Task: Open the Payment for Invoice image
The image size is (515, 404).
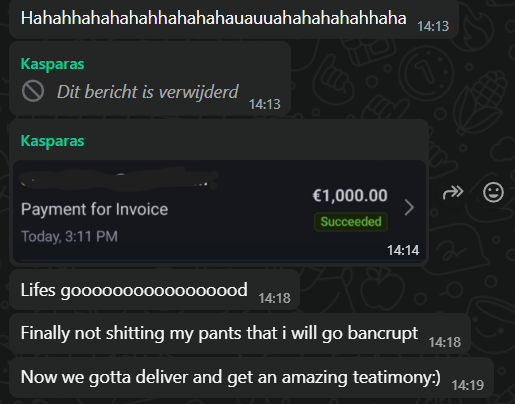Action: point(219,211)
